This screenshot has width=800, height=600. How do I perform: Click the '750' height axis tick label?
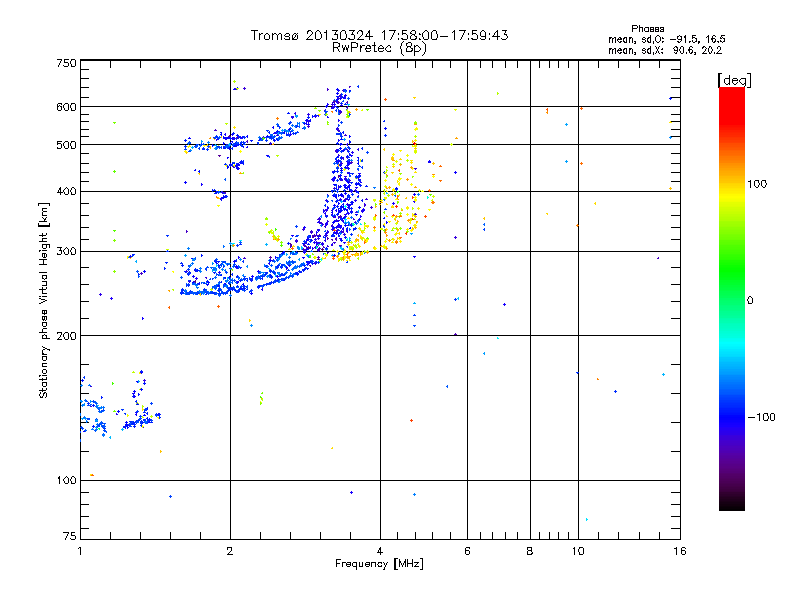tap(66, 63)
